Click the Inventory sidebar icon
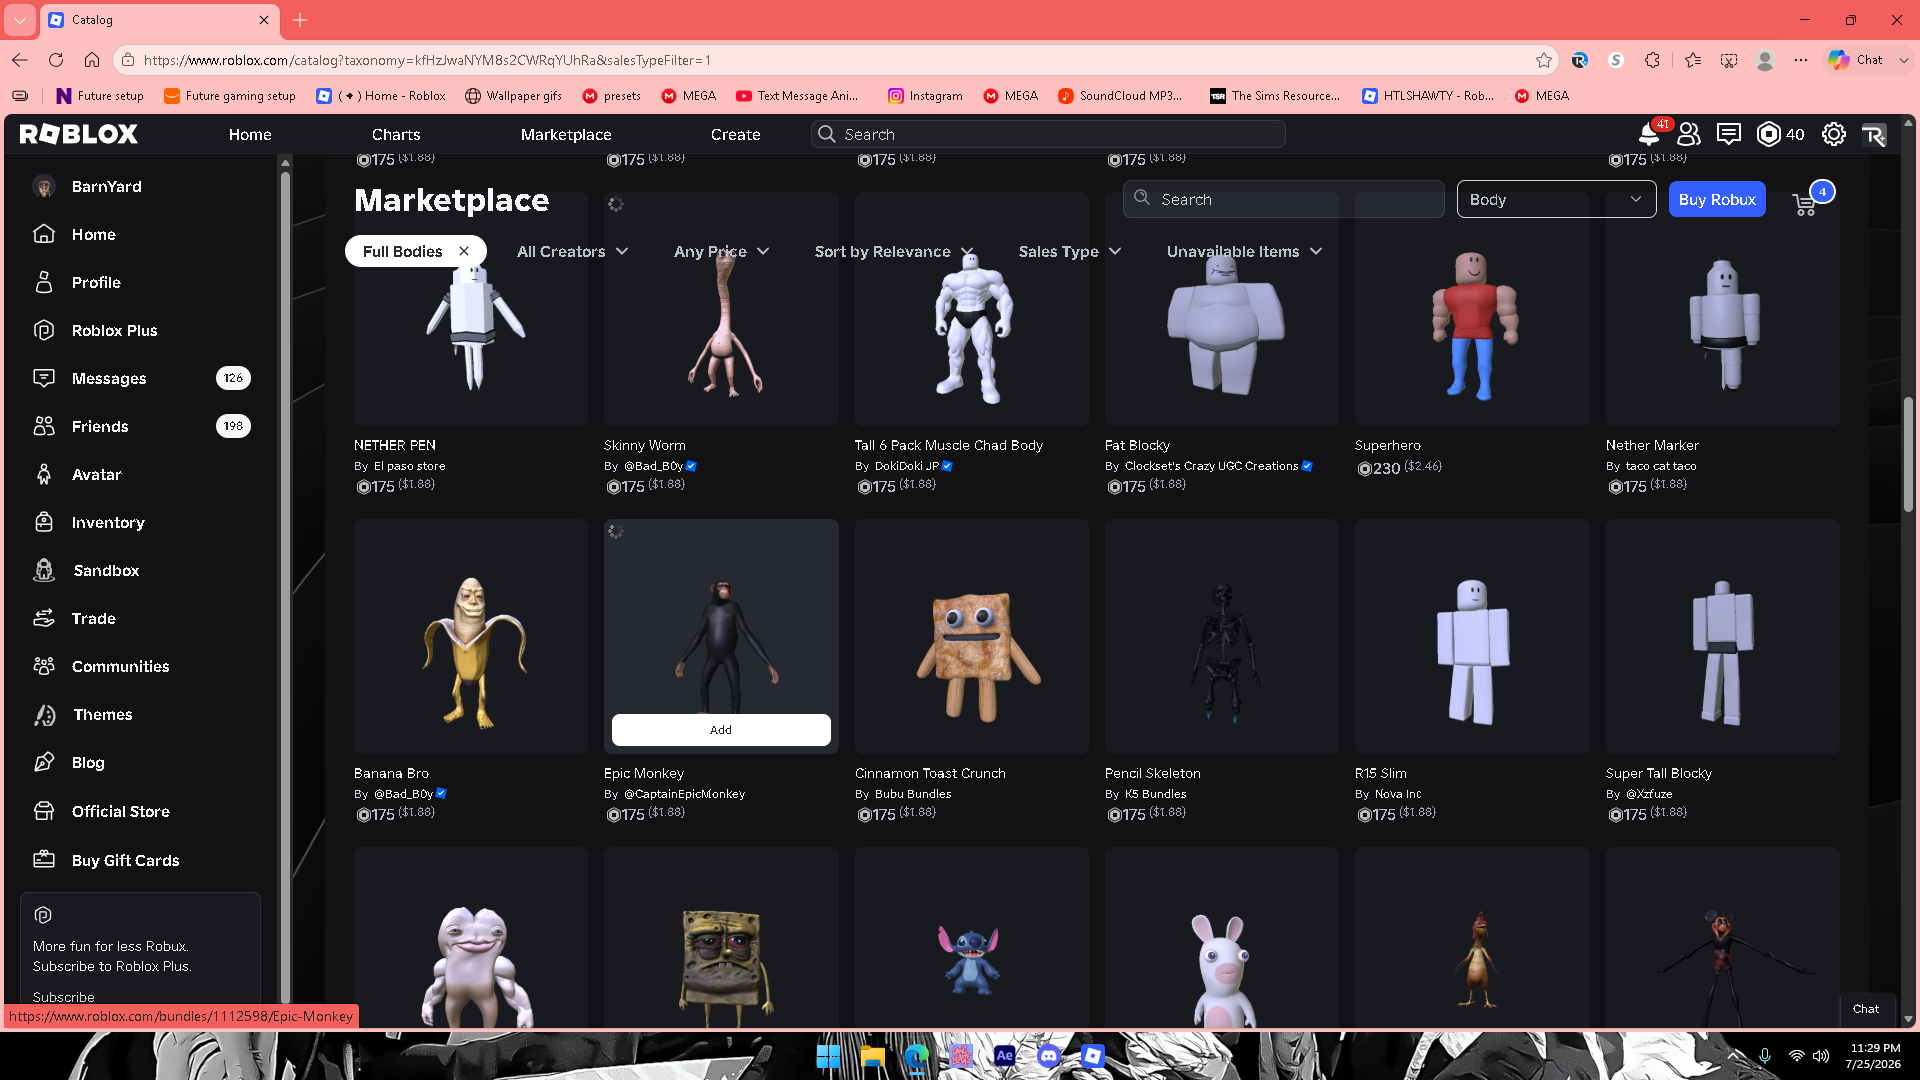The height and width of the screenshot is (1080, 1920). [x=44, y=523]
